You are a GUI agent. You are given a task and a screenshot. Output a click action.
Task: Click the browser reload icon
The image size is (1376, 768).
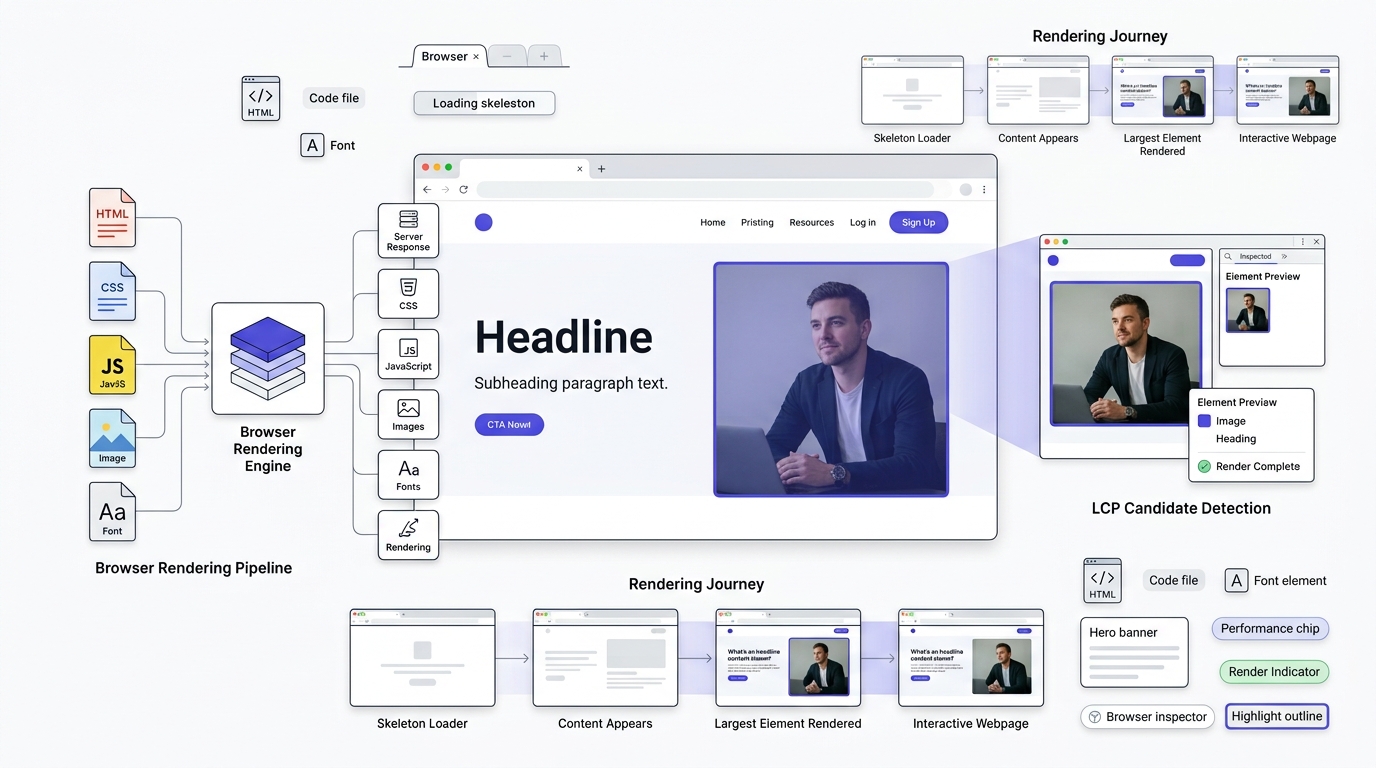pos(463,190)
